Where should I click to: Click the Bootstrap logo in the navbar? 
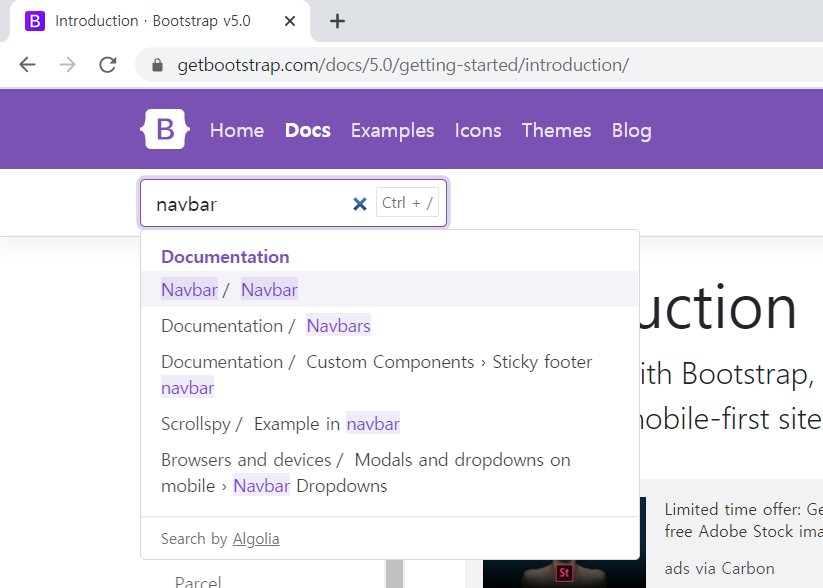point(165,129)
